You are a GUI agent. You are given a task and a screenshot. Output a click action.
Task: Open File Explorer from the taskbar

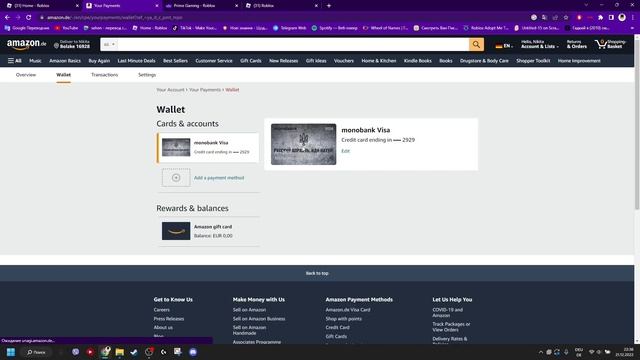point(120,352)
